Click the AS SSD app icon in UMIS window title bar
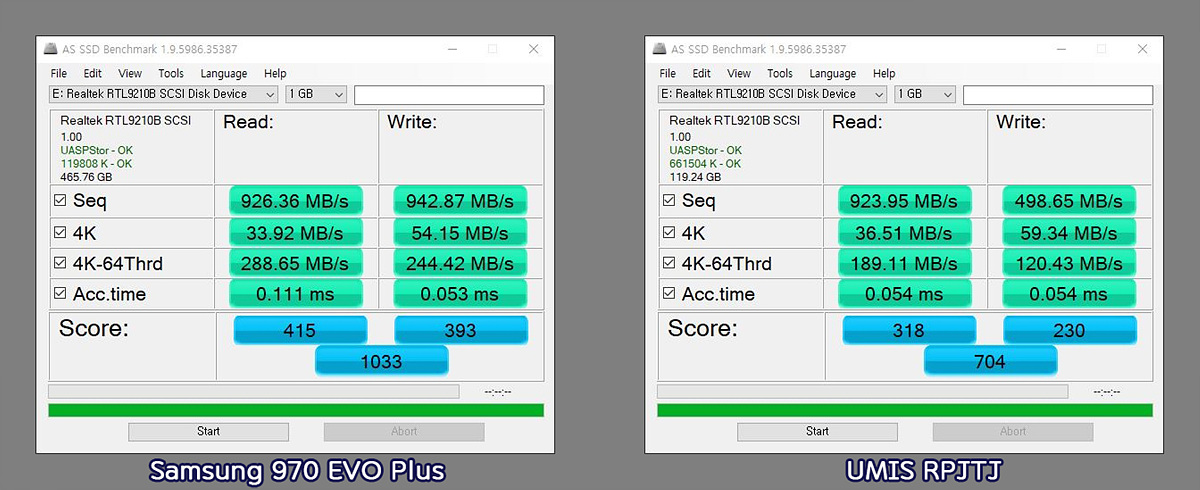The width and height of the screenshot is (1200, 490). (x=659, y=49)
